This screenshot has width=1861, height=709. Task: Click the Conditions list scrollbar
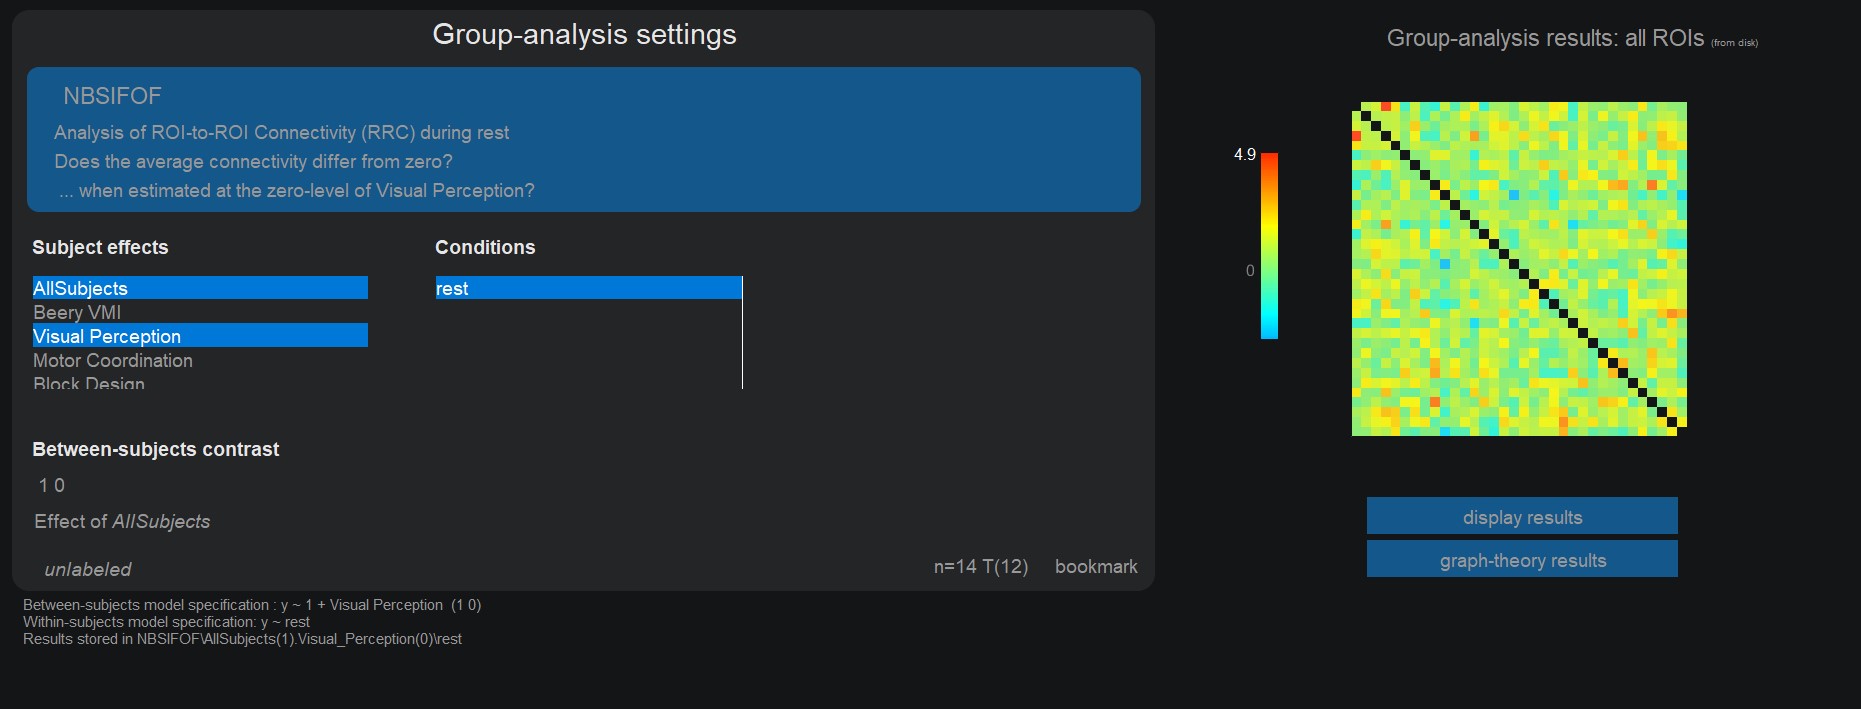pos(742,333)
